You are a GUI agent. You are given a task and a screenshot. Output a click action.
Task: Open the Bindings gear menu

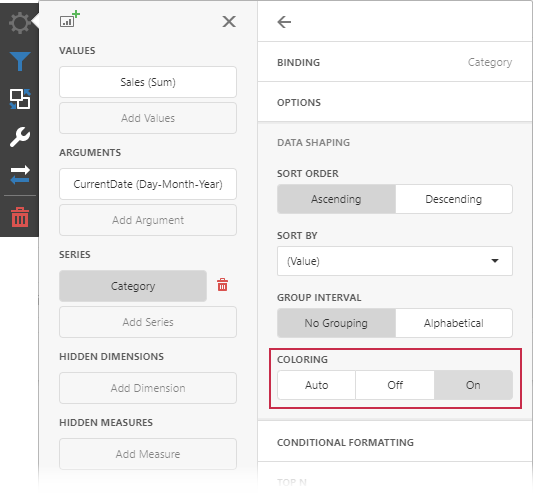tap(19, 23)
